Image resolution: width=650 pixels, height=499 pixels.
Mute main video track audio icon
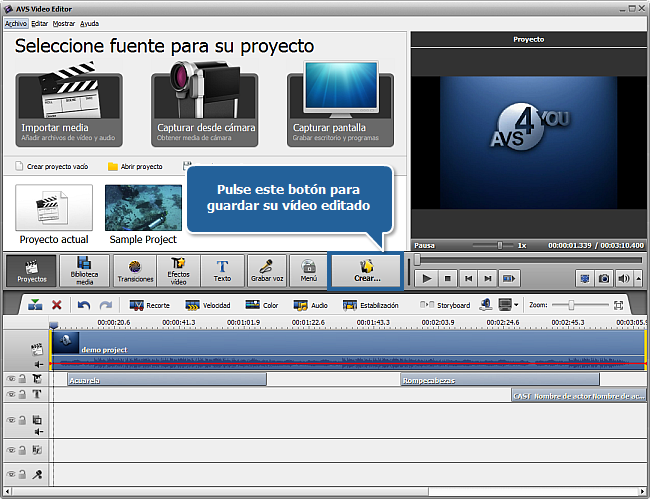(39, 364)
